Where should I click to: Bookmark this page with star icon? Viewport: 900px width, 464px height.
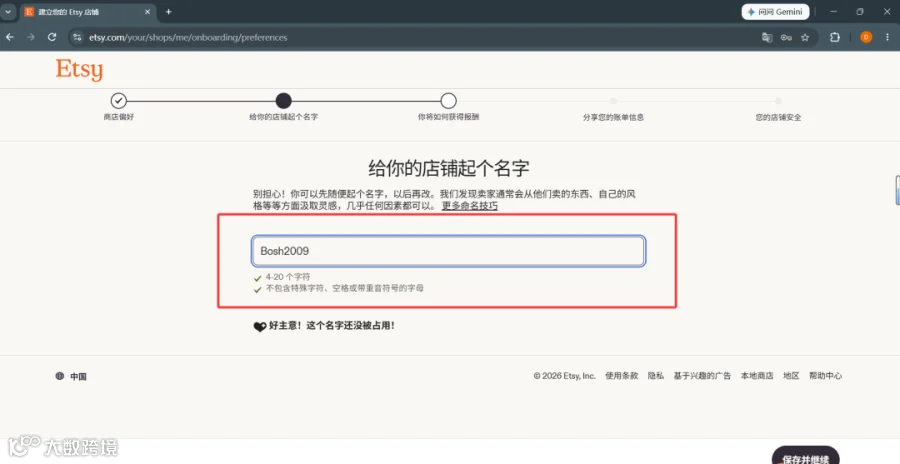[805, 37]
